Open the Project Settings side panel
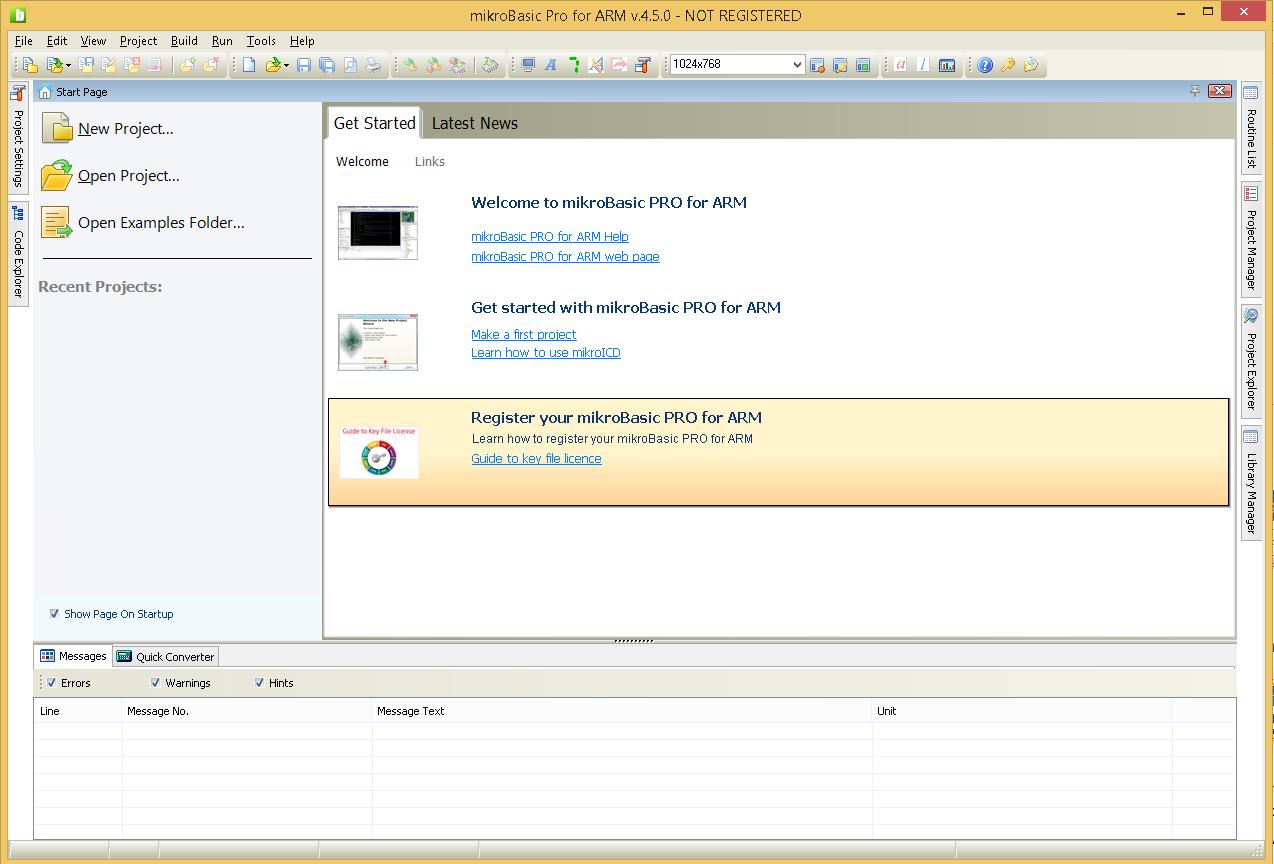The image size is (1274, 864). 18,137
